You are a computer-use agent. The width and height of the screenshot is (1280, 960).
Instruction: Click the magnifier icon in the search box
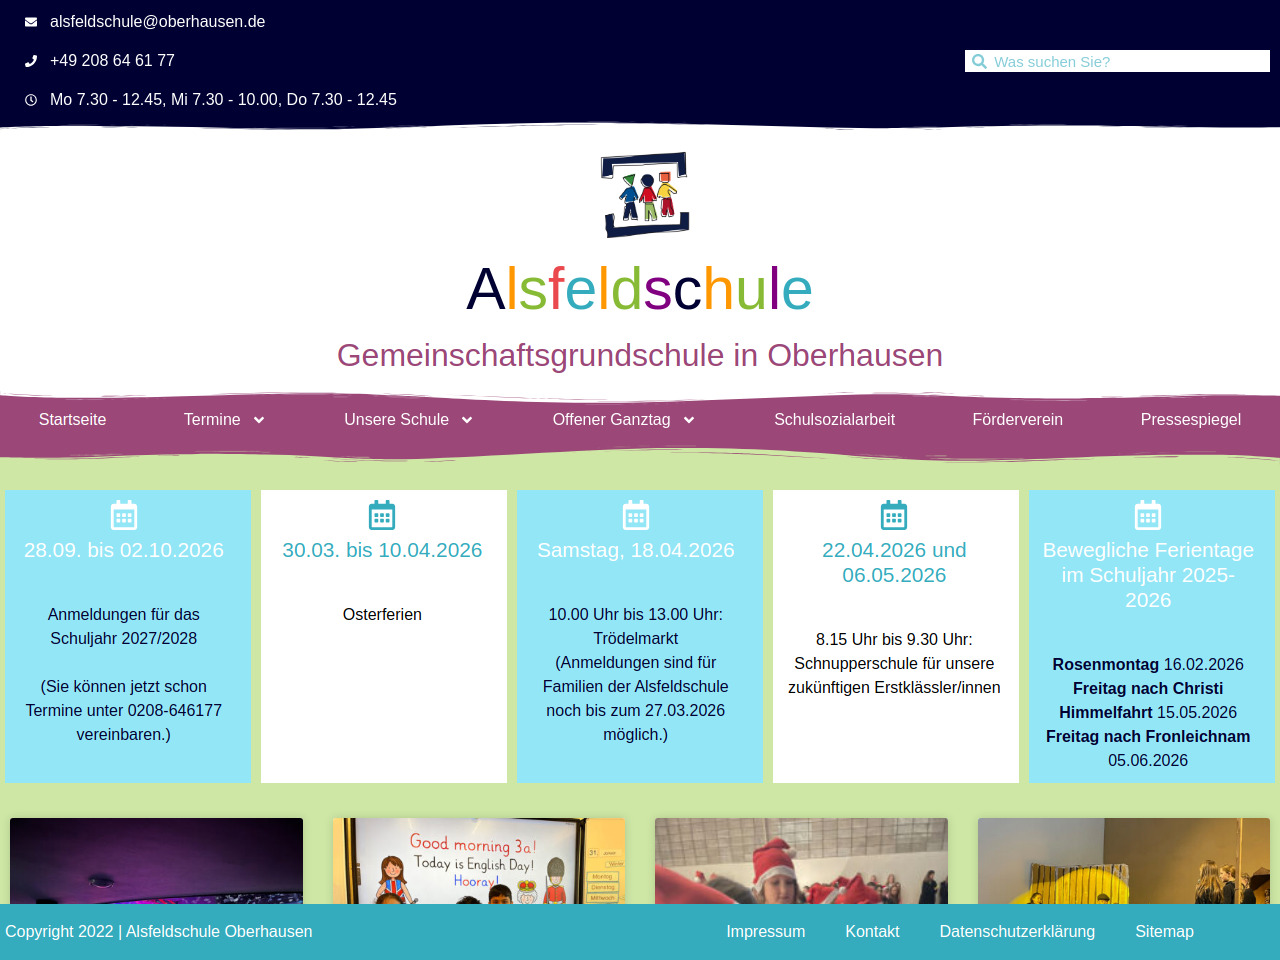(x=979, y=62)
